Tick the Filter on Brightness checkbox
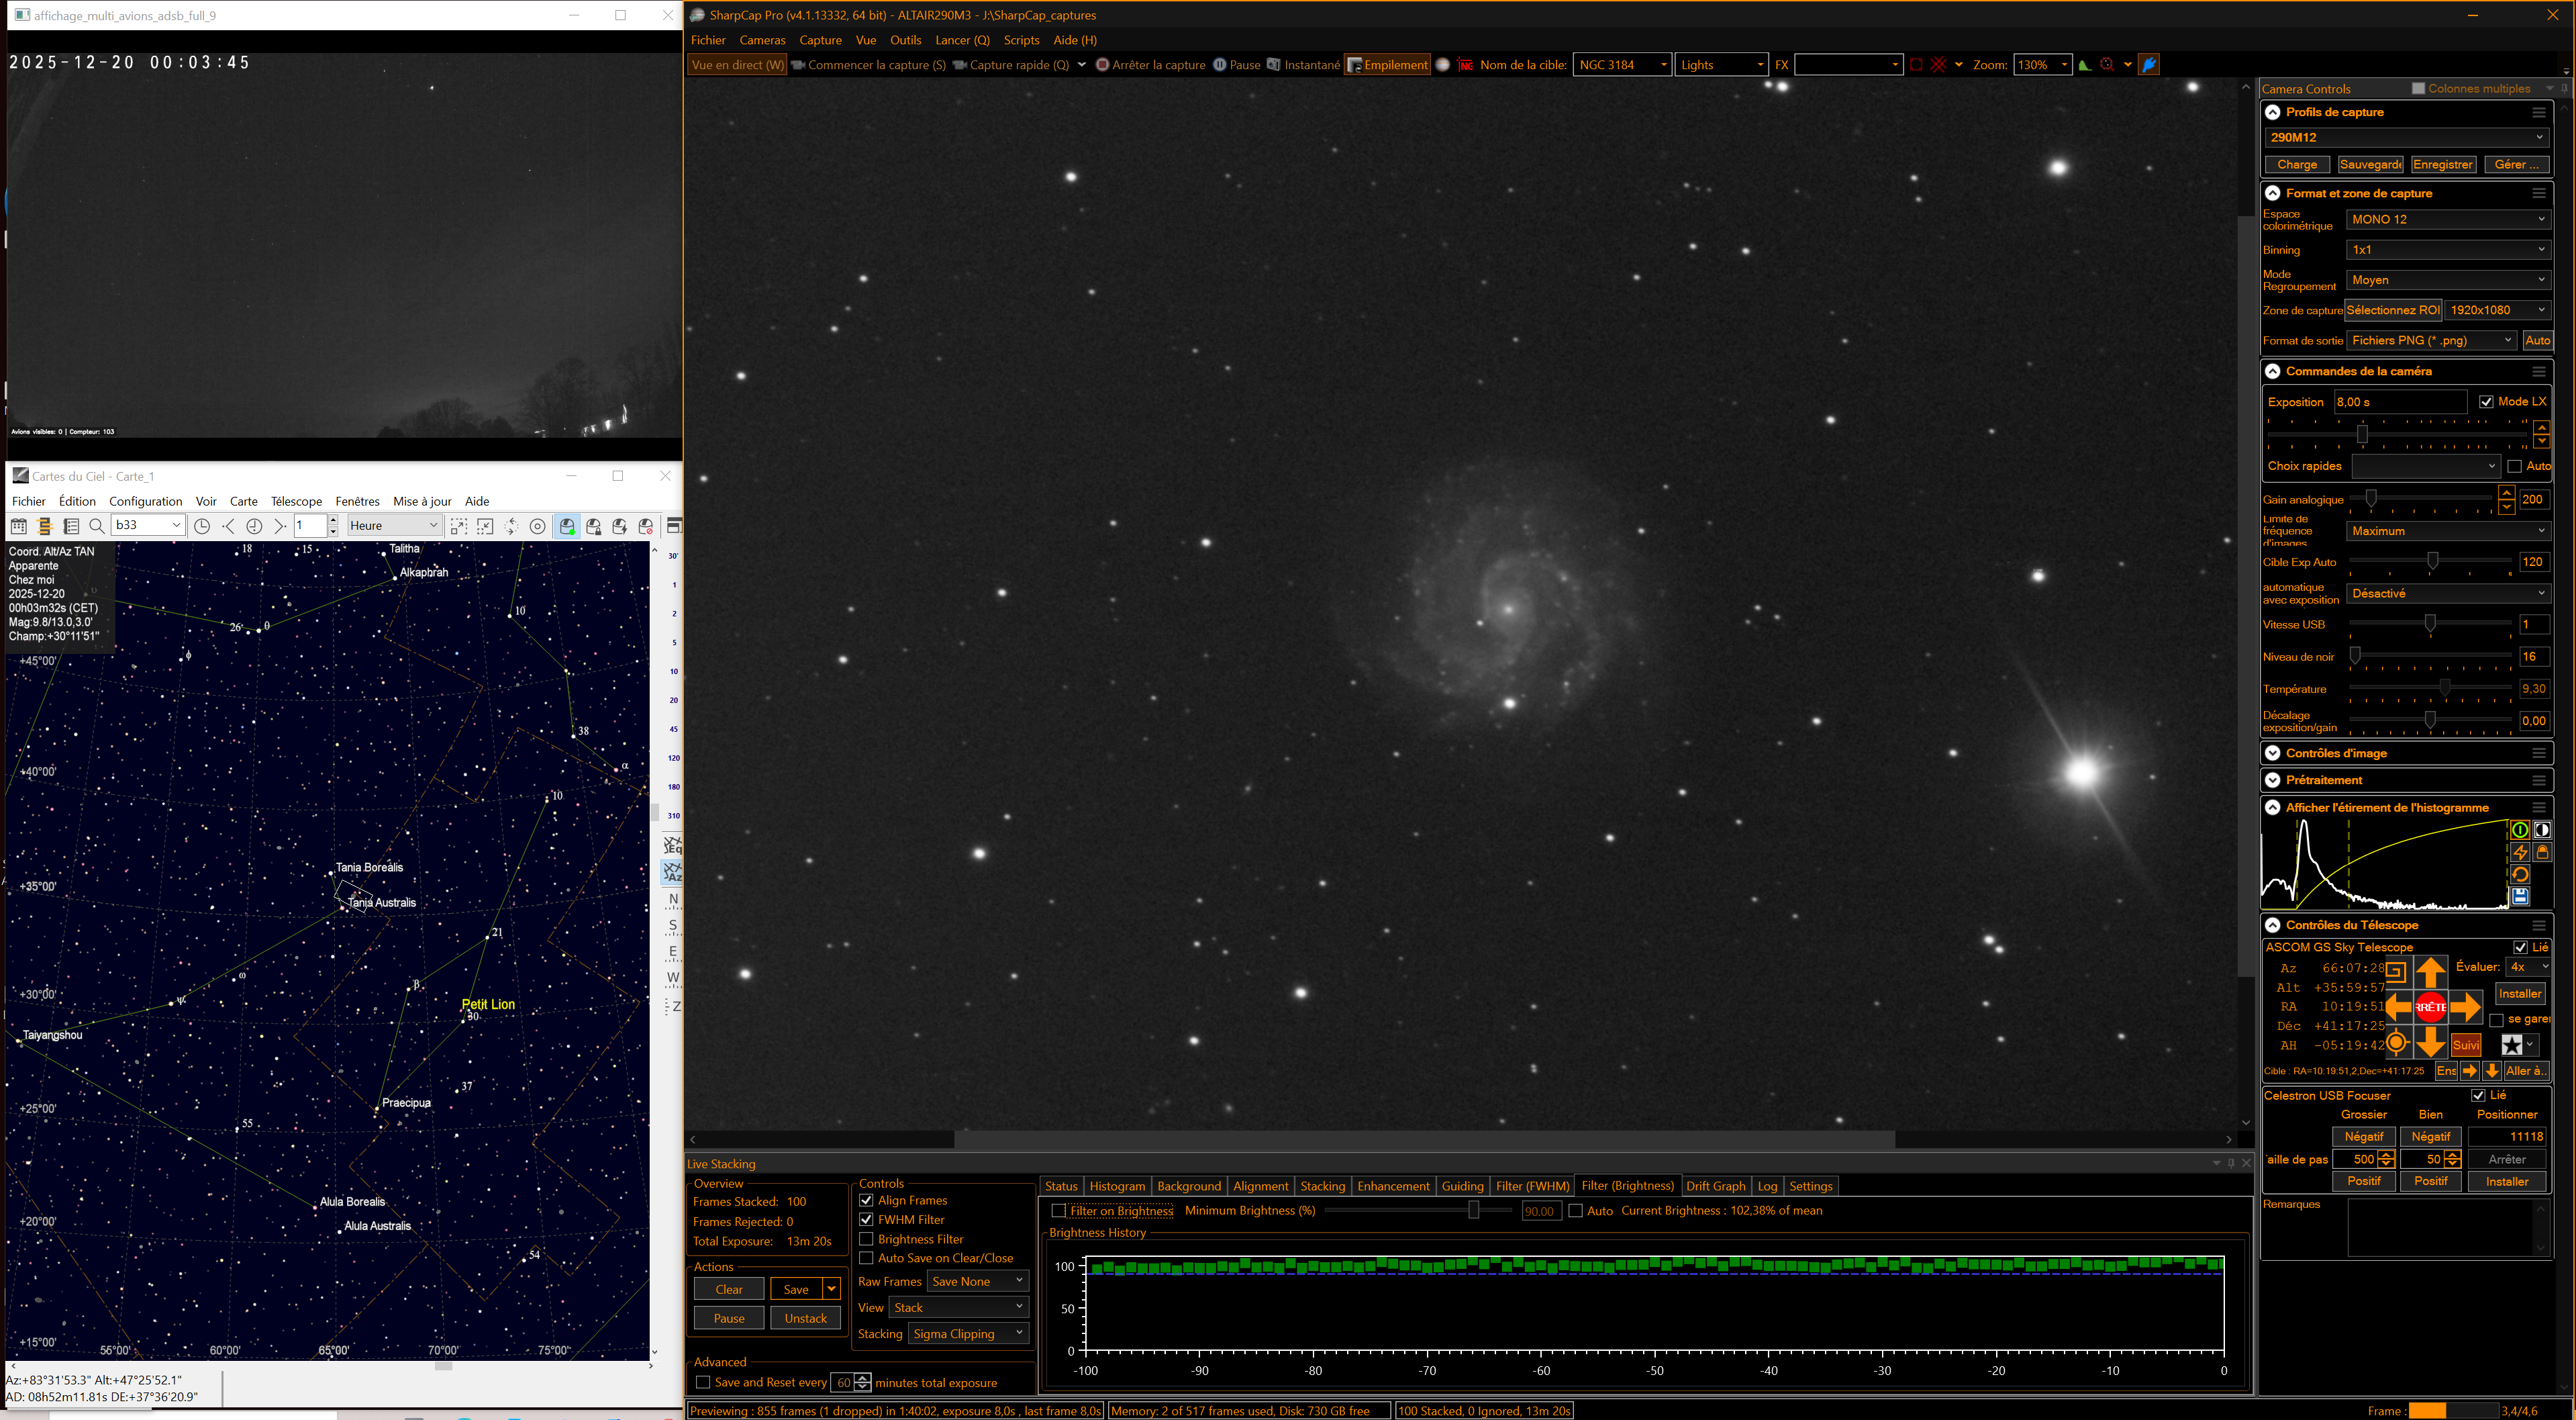 coord(1059,1211)
